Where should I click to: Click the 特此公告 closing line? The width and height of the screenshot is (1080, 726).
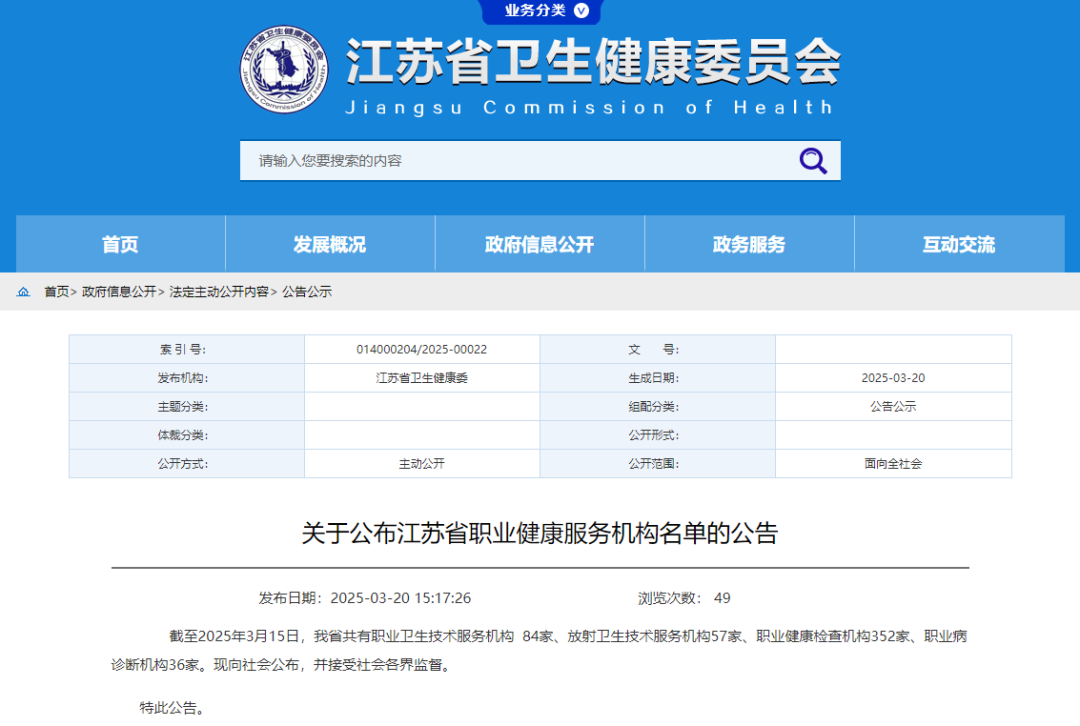click(x=172, y=707)
